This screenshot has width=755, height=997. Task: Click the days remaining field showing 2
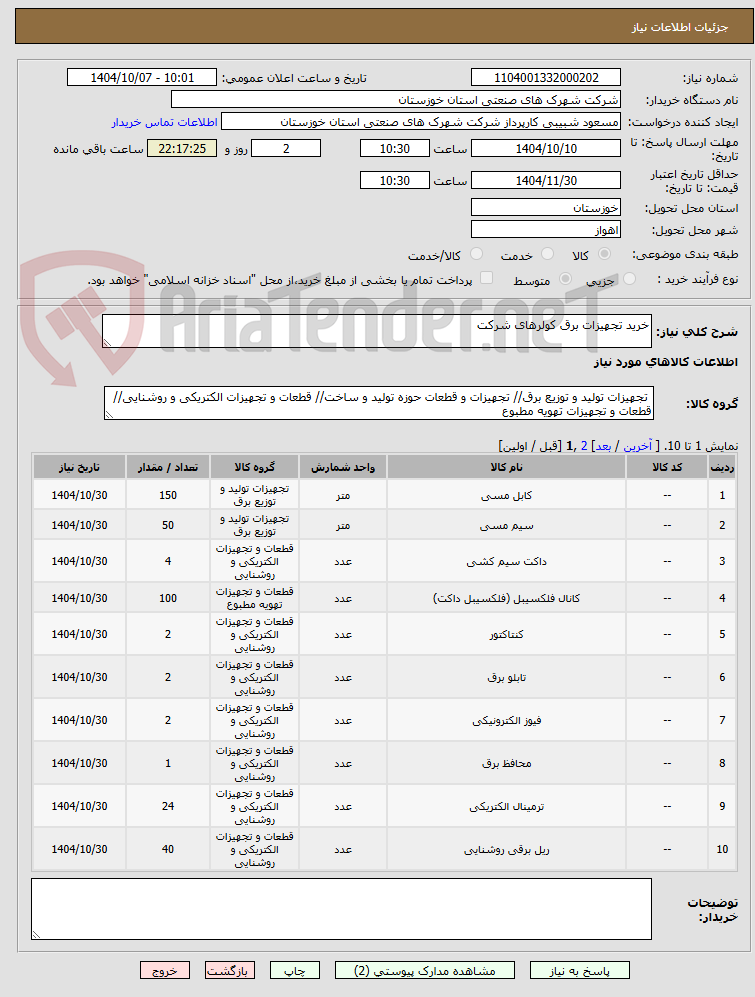coord(286,149)
